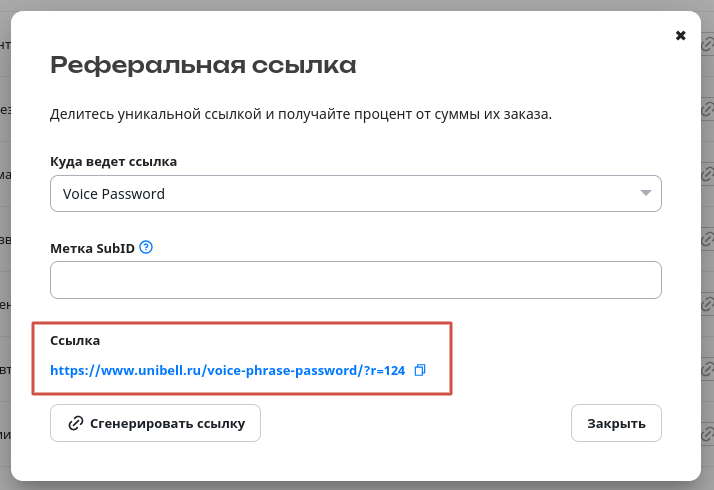
Task: Click the Метка SubID label
Action: (x=92, y=248)
